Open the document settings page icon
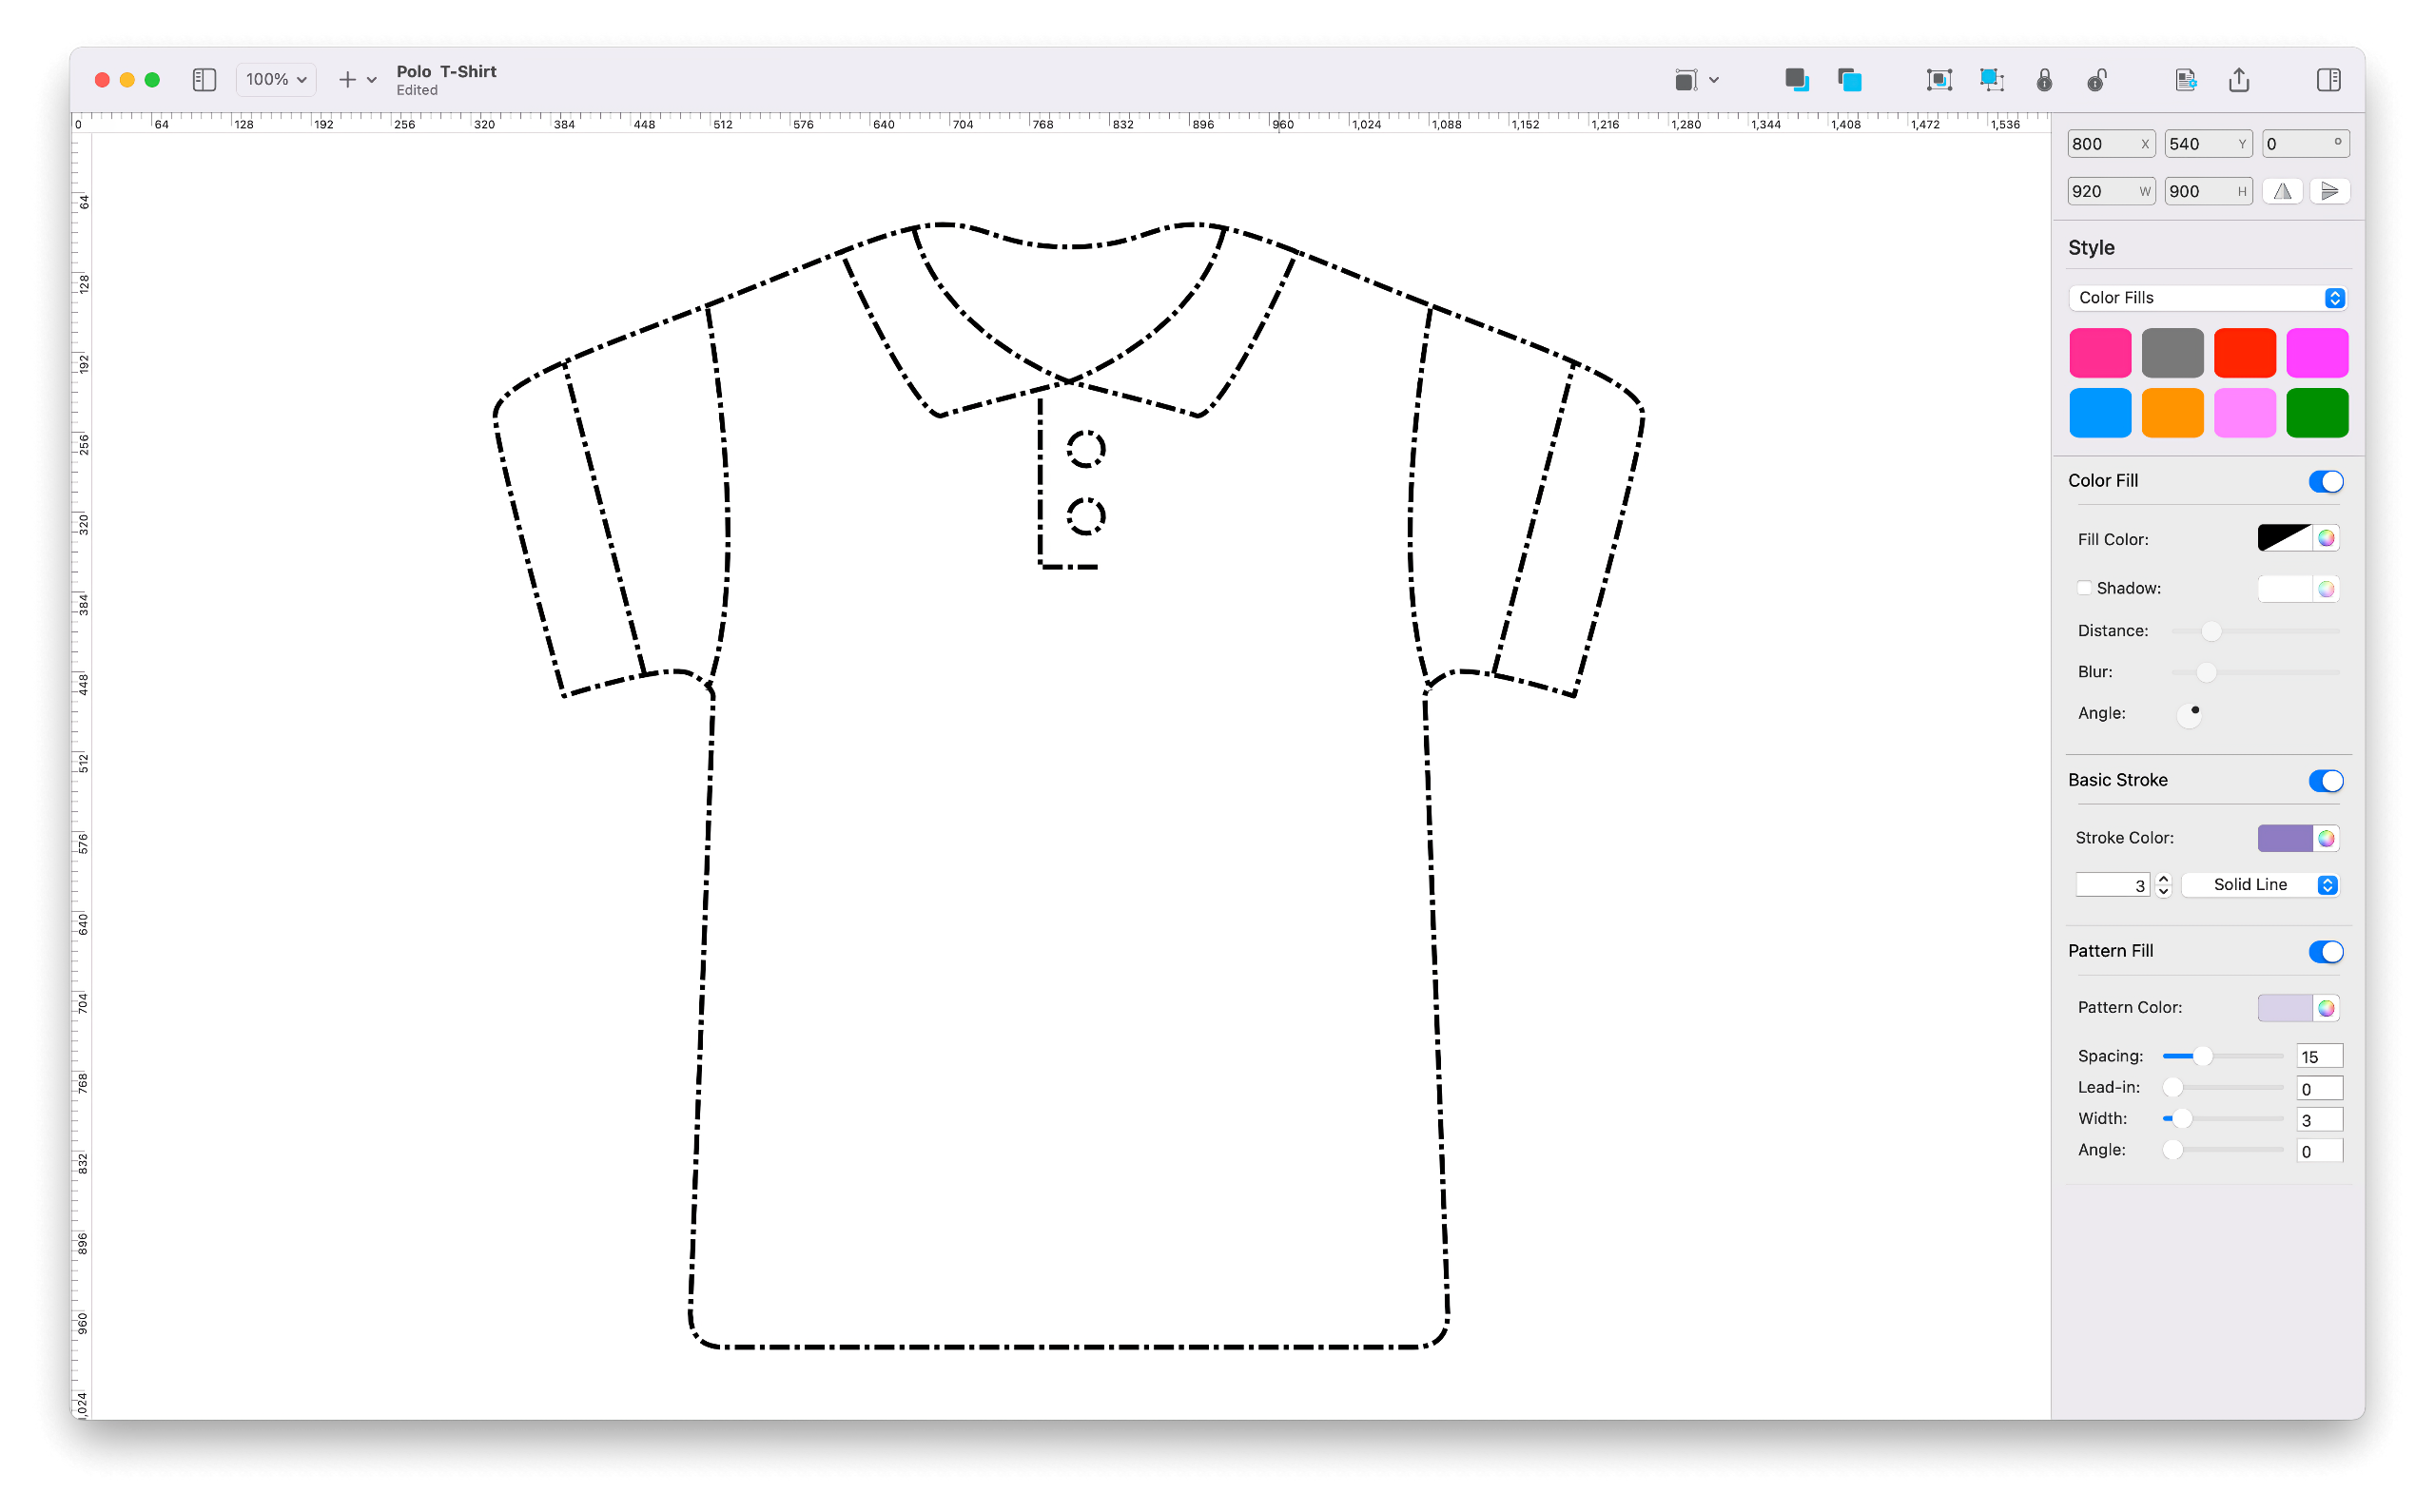The height and width of the screenshot is (1512, 2435). point(2186,80)
